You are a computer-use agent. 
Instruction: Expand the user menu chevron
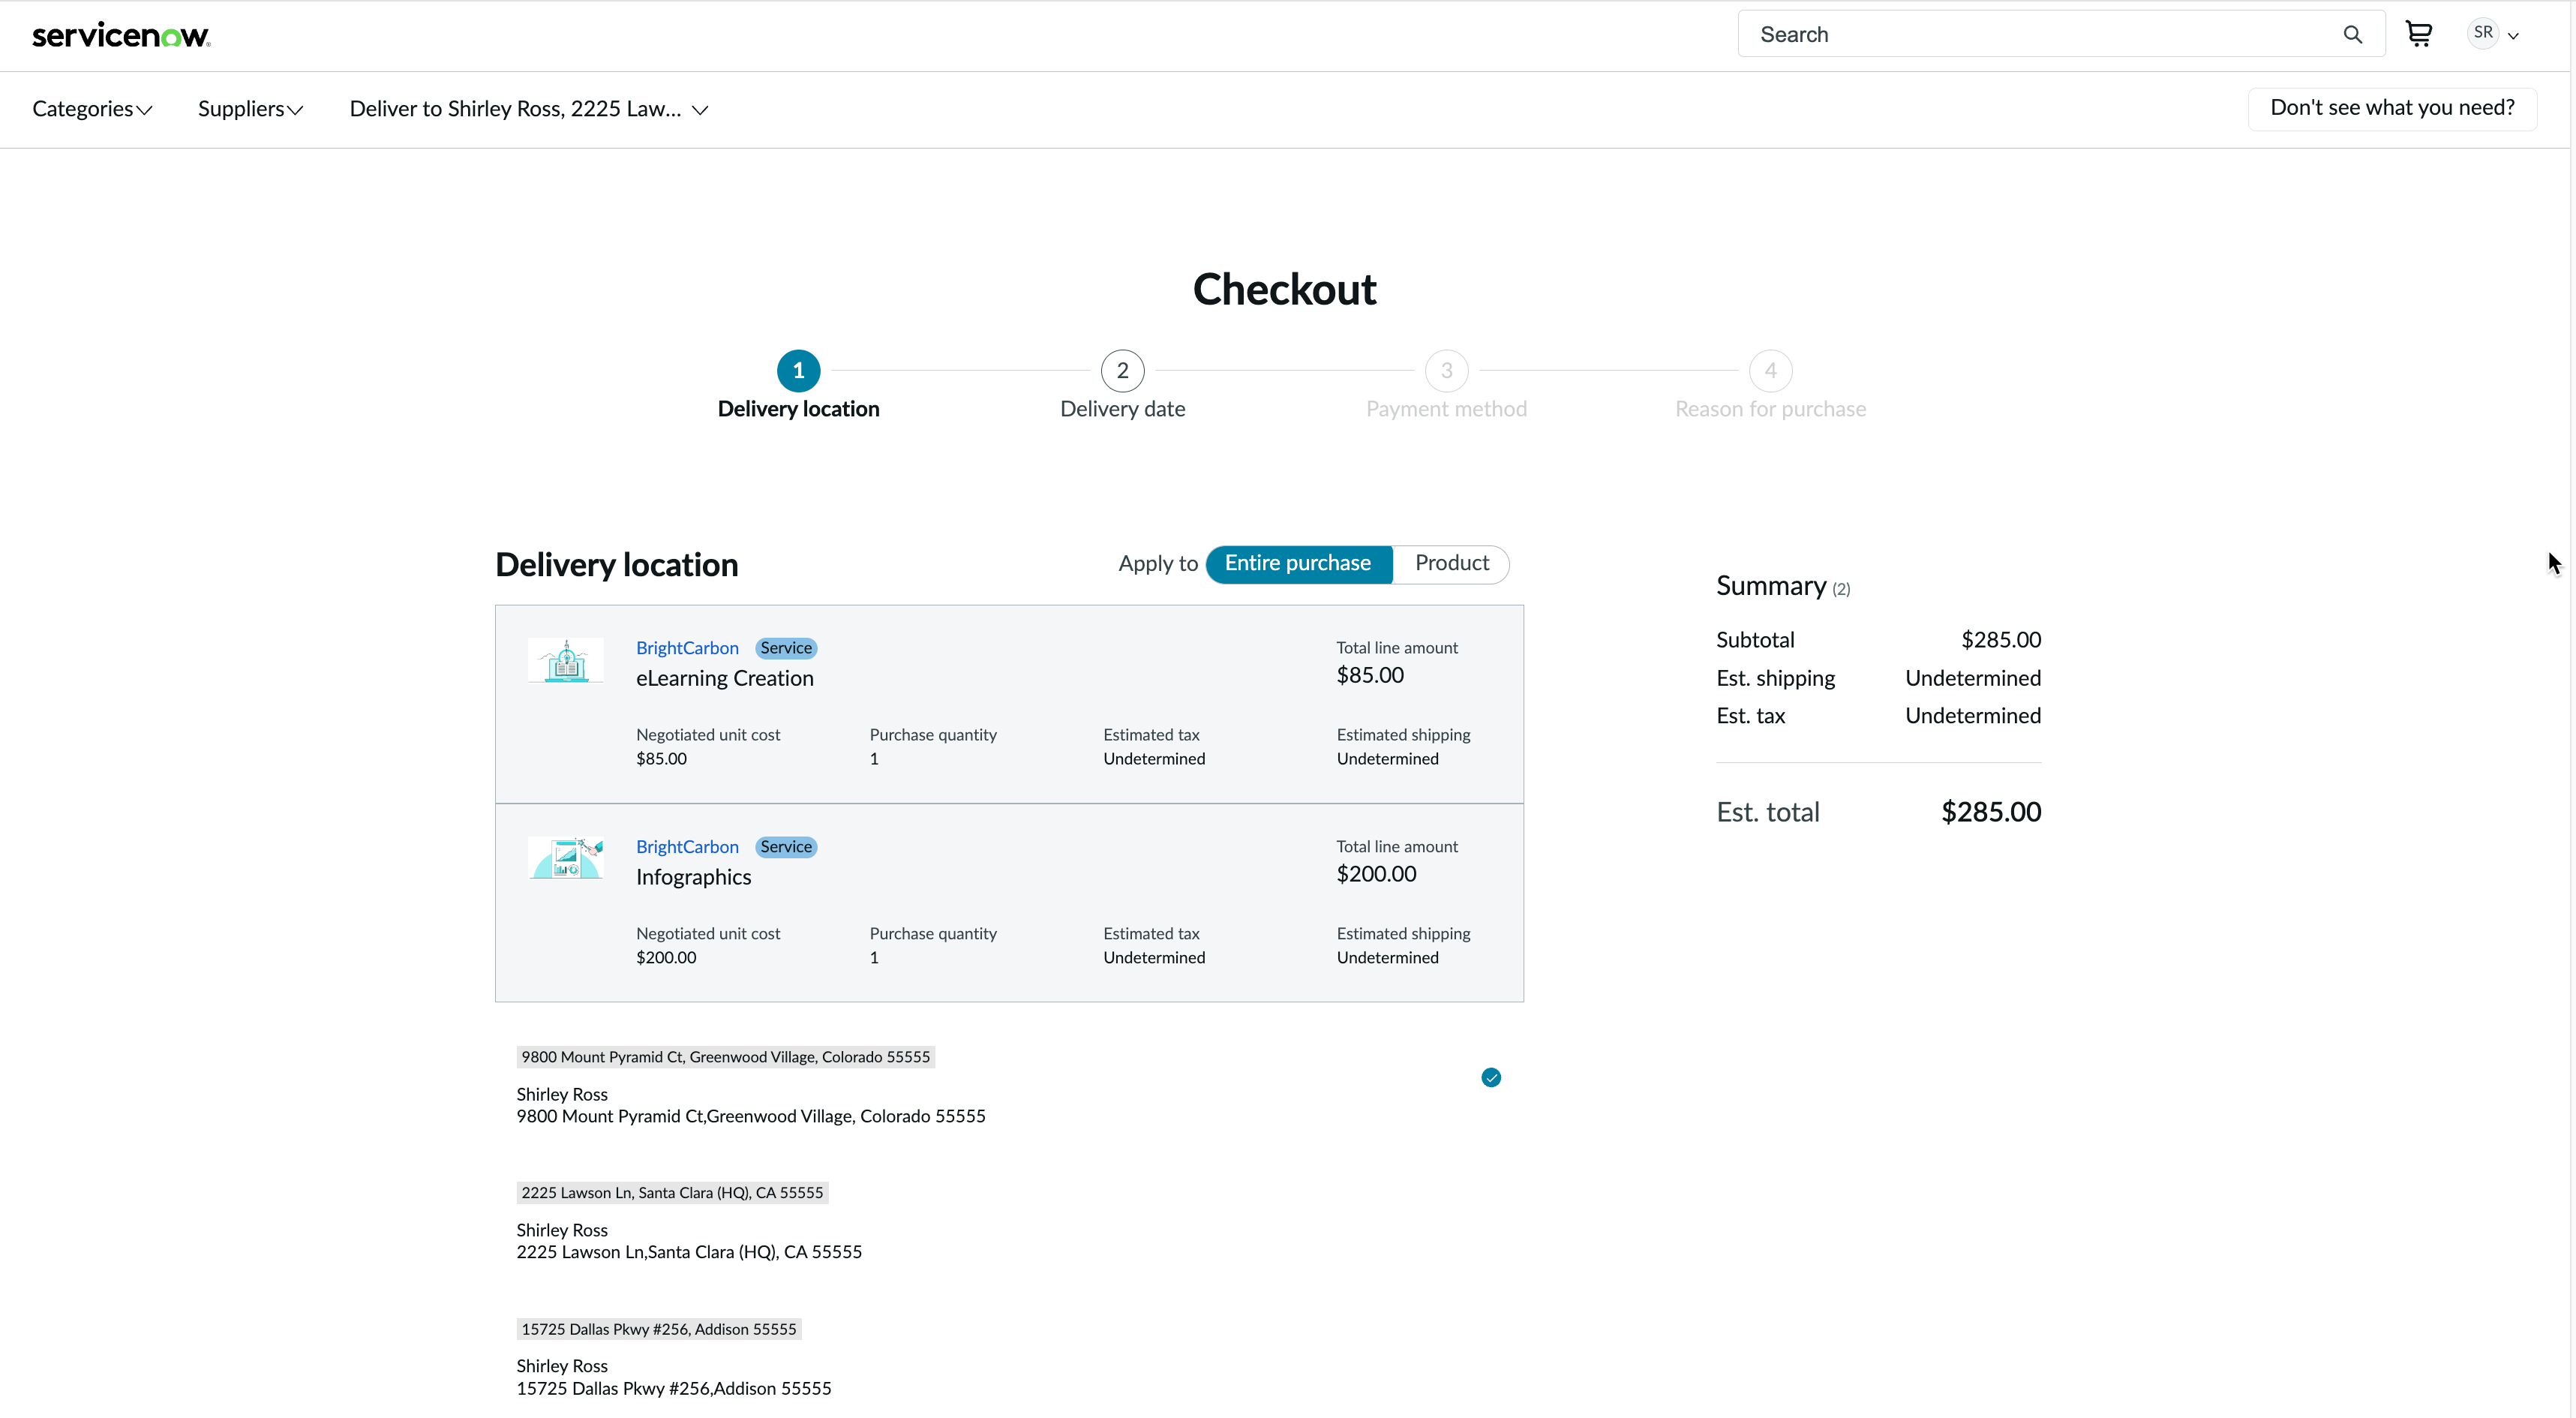coord(2513,36)
